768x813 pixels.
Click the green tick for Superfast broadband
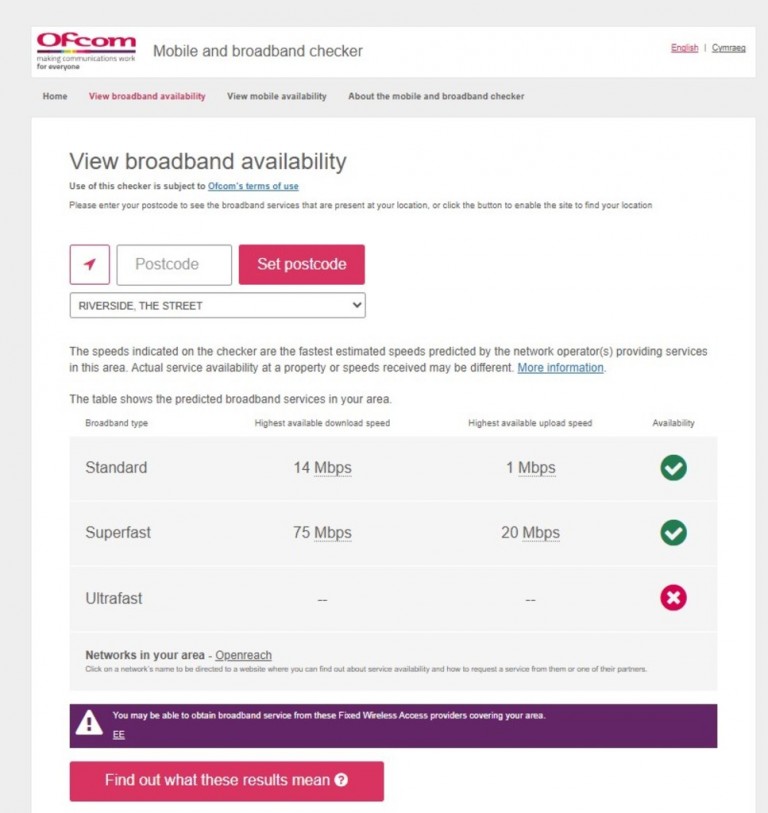[673, 532]
